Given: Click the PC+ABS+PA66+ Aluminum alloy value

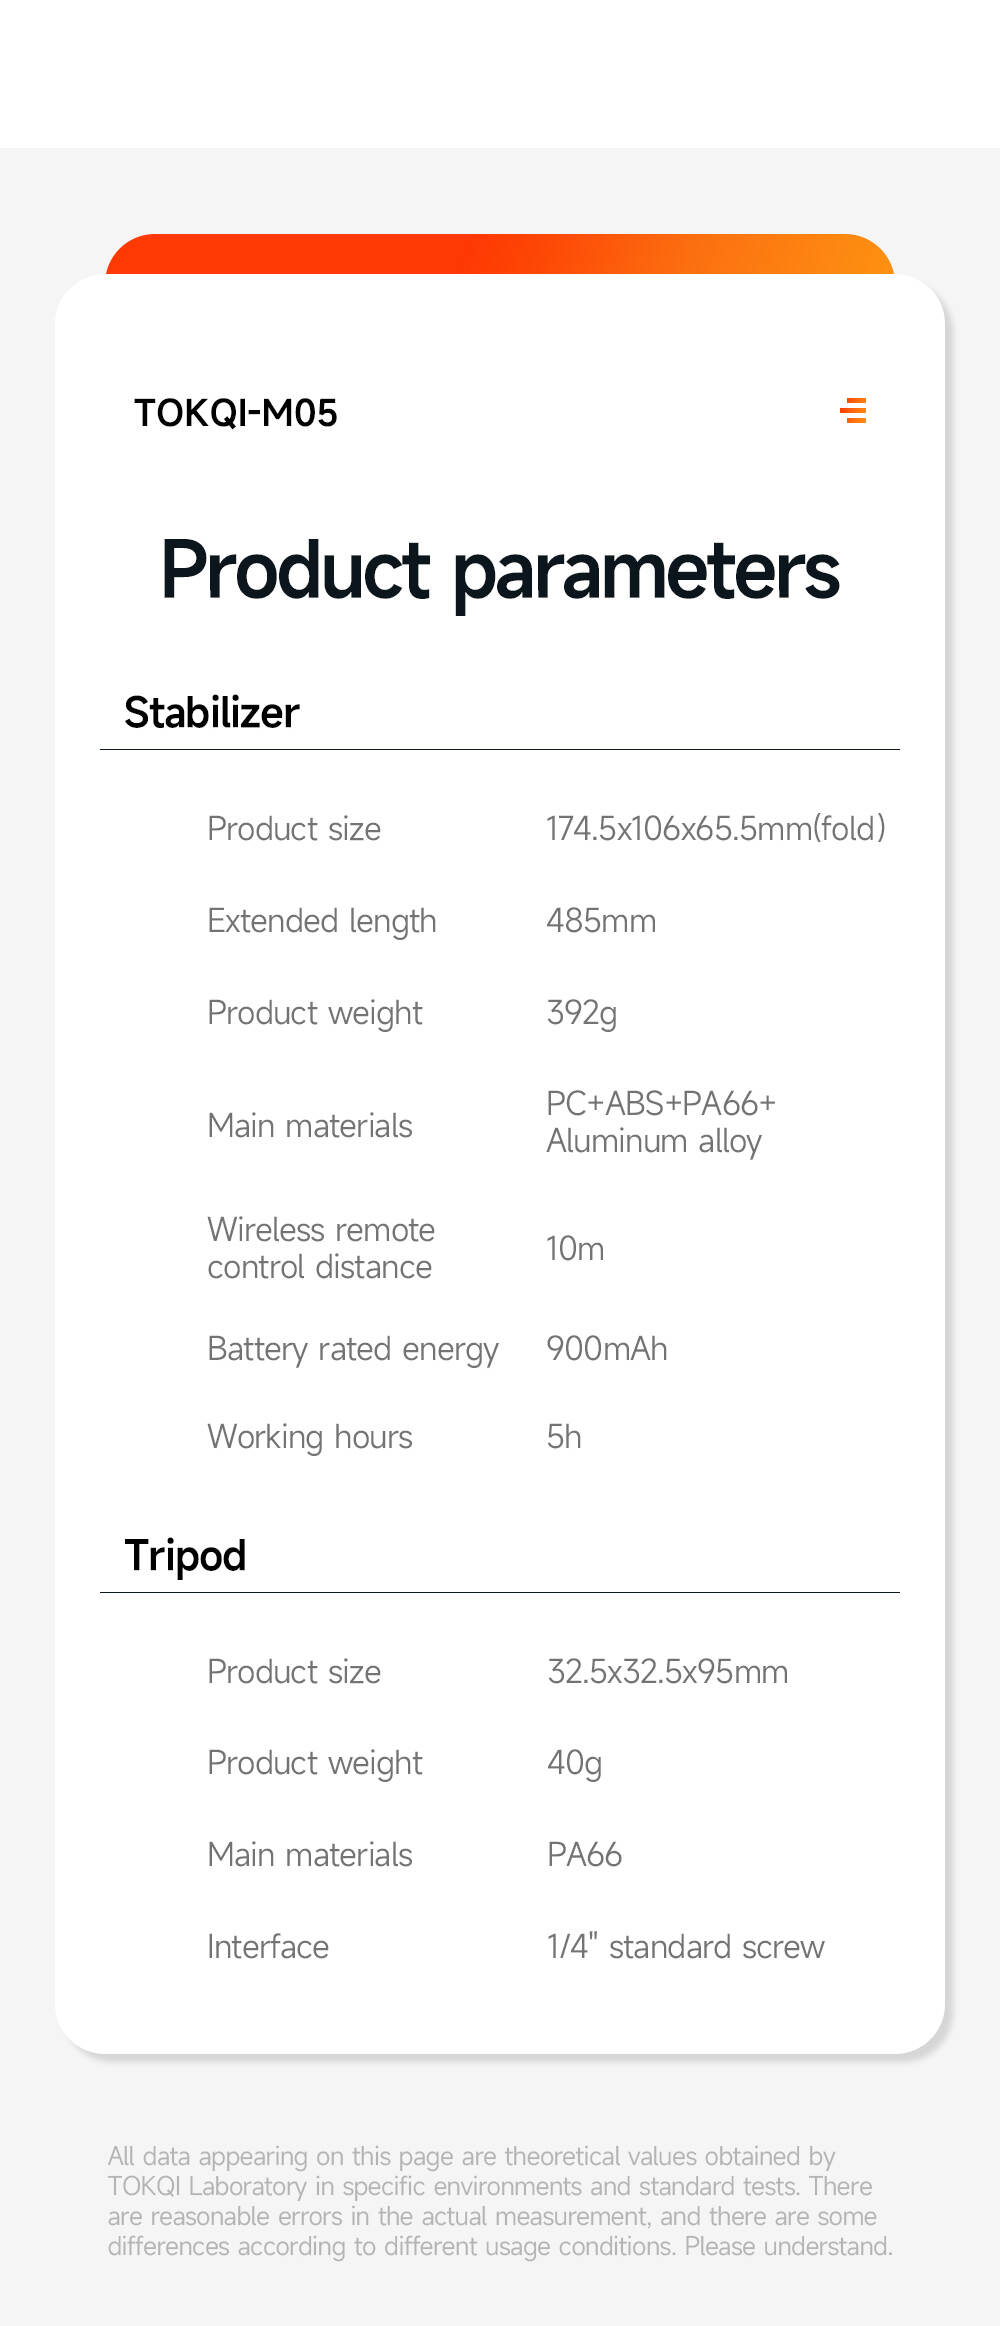Looking at the screenshot, I should coord(660,1122).
